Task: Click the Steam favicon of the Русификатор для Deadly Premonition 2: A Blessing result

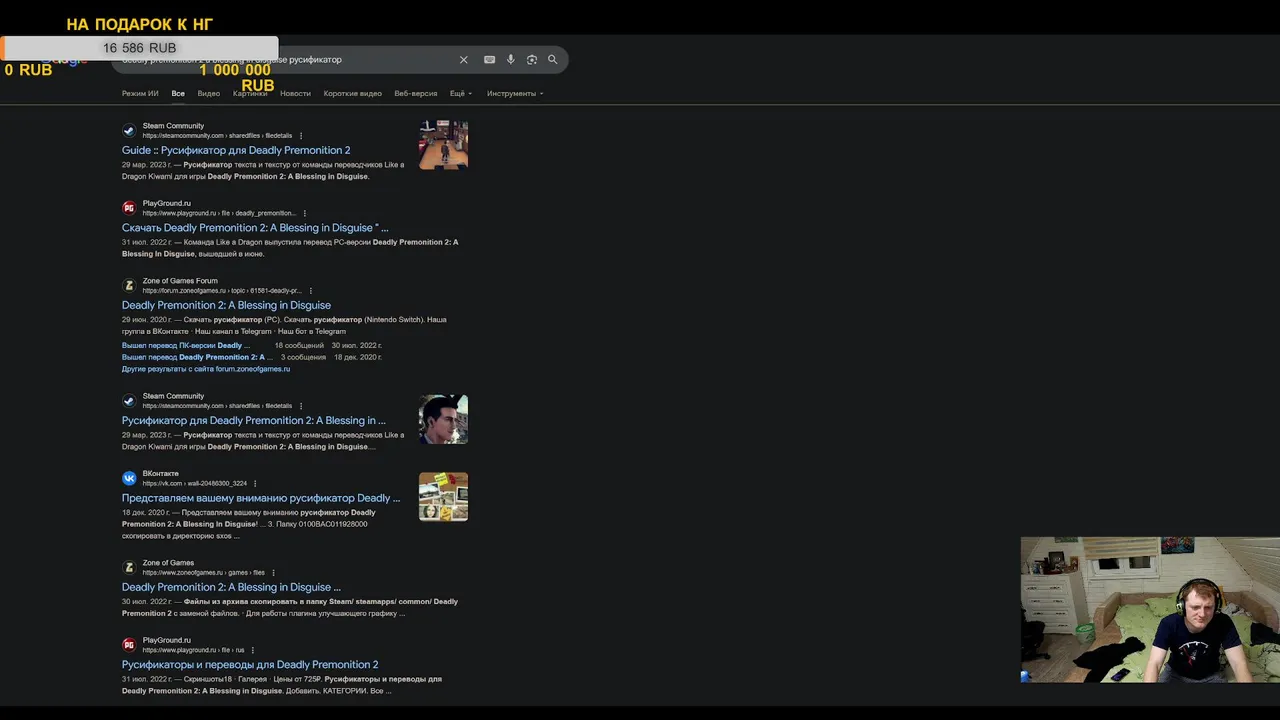Action: coord(129,400)
